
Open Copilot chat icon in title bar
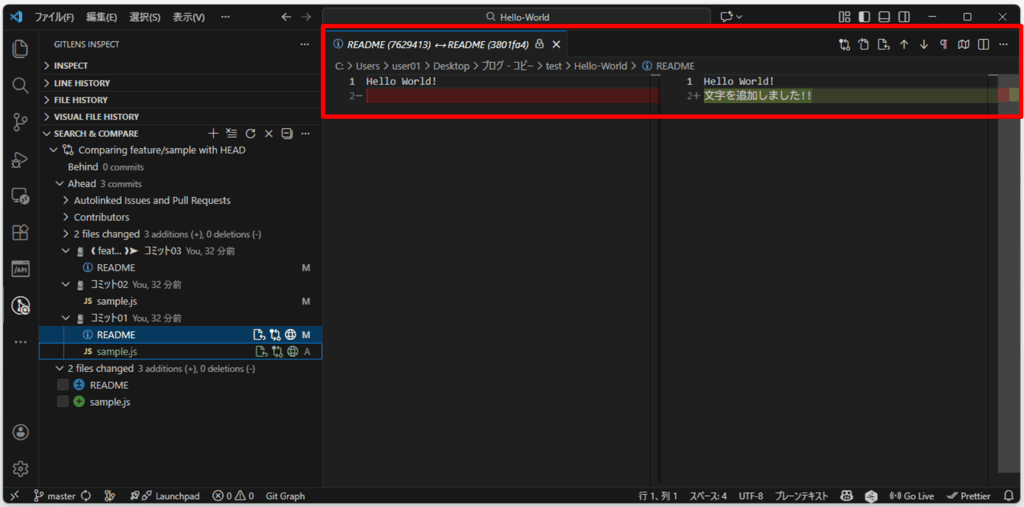[x=727, y=17]
